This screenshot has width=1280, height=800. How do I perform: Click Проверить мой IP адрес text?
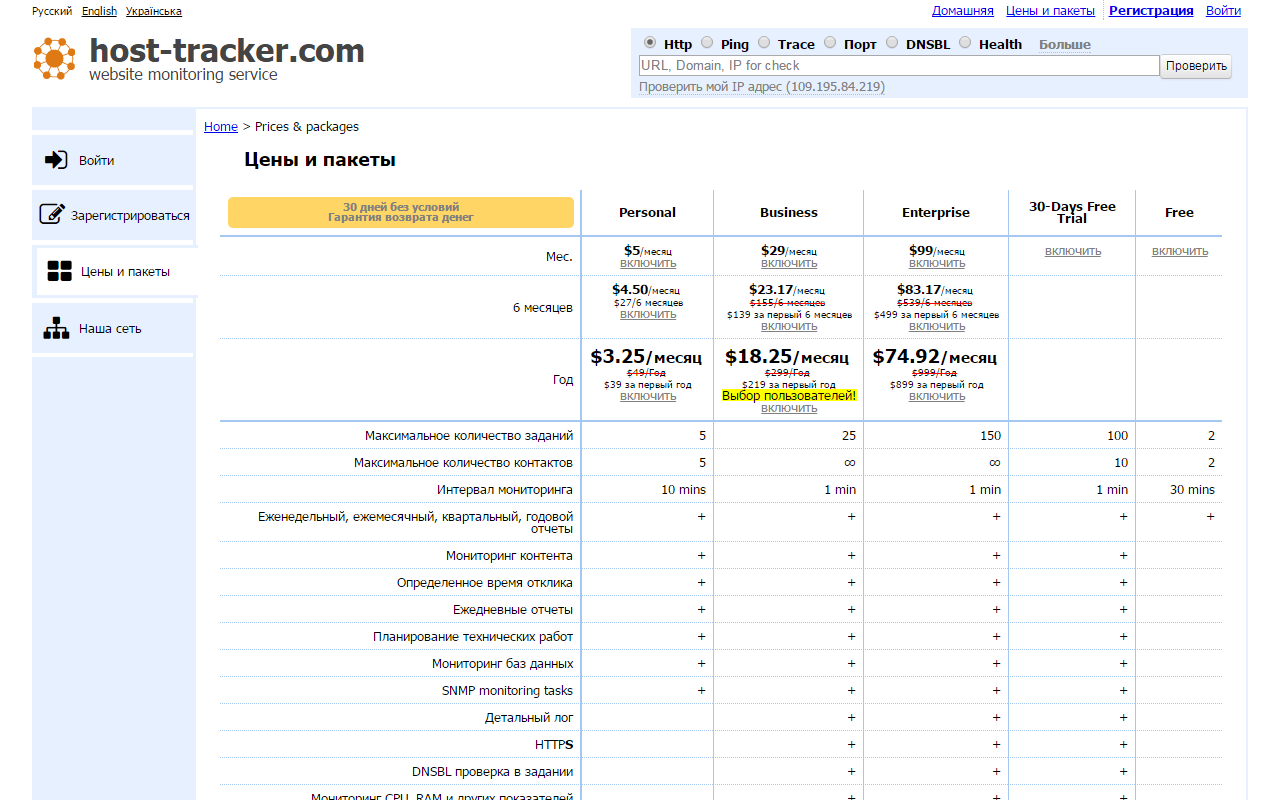click(x=762, y=87)
